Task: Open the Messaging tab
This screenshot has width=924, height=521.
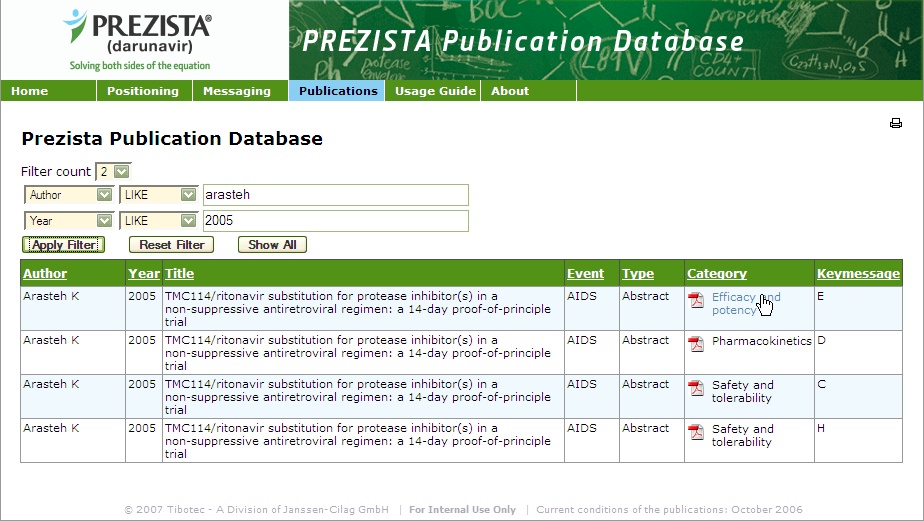Action: tap(240, 91)
